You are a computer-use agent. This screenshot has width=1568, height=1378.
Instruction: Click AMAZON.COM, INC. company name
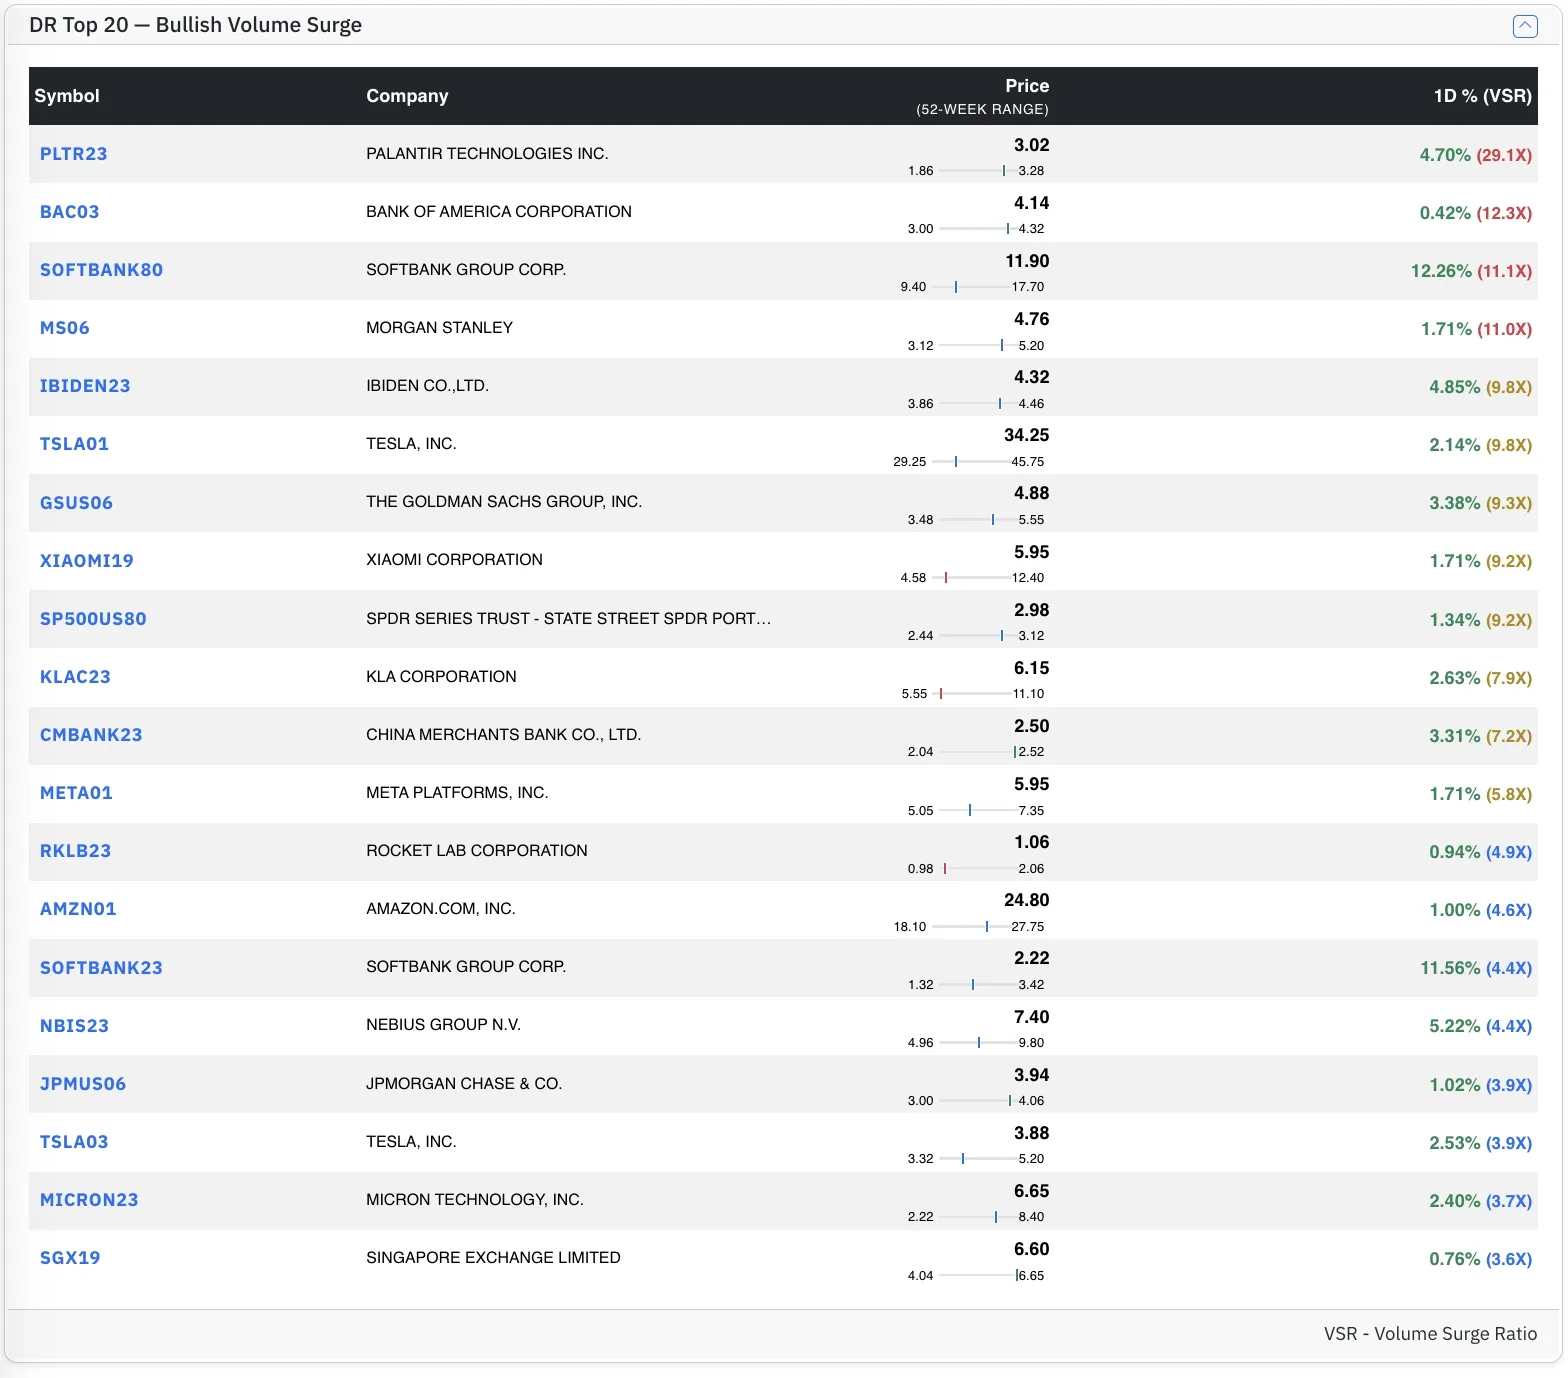[440, 909]
